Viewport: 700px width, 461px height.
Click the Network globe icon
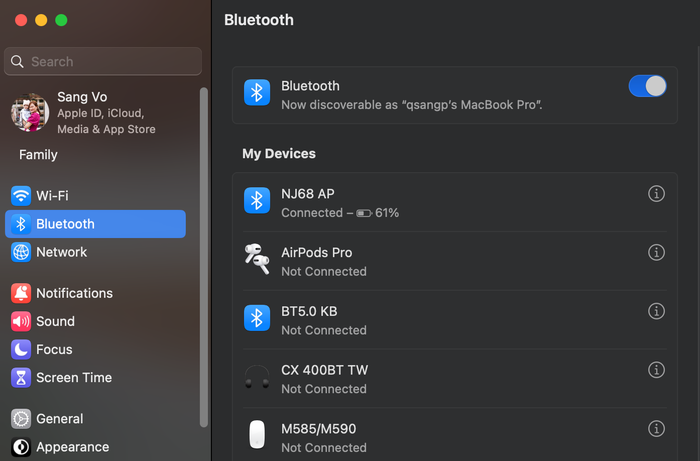point(21,252)
